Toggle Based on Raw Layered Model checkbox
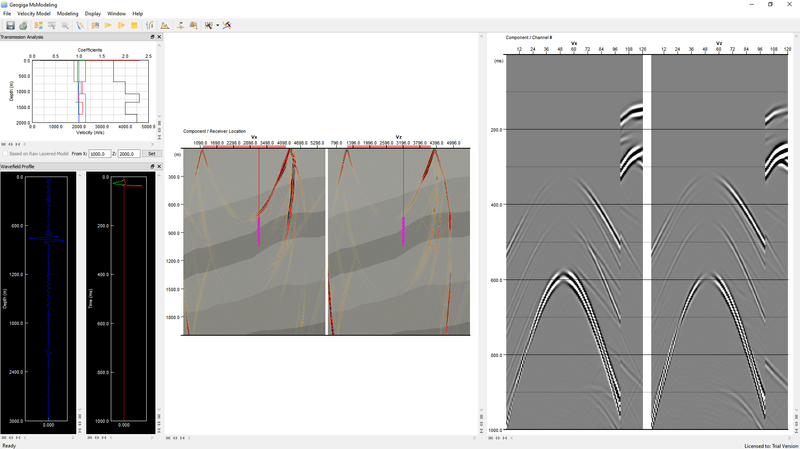The width and height of the screenshot is (800, 449). coord(5,154)
